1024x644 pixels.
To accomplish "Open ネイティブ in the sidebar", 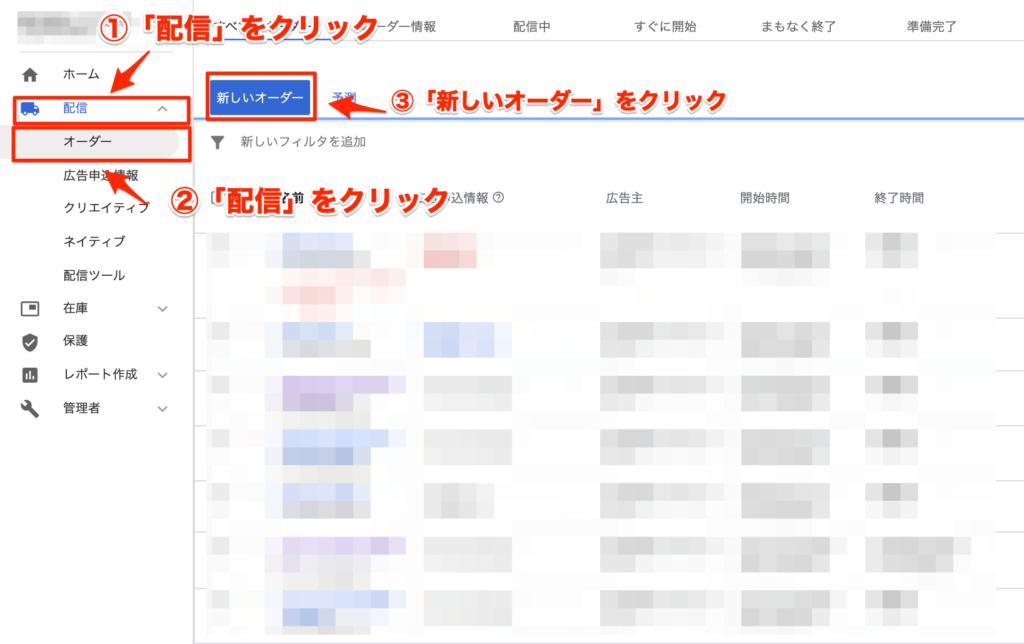I will 94,242.
